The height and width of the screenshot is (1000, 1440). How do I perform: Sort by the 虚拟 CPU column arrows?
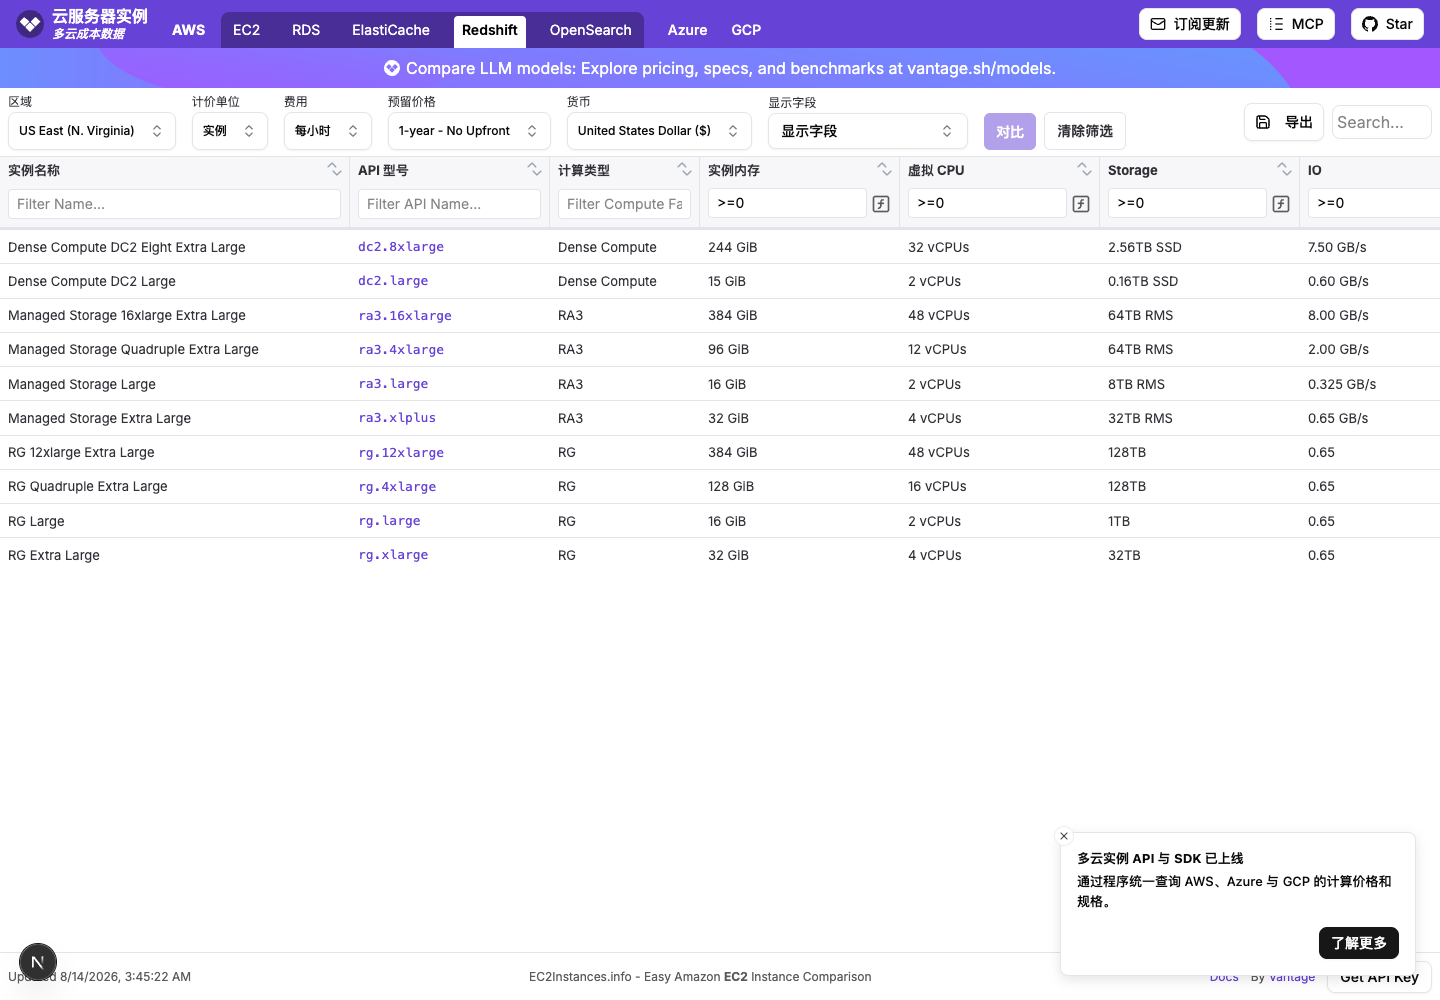click(1085, 170)
